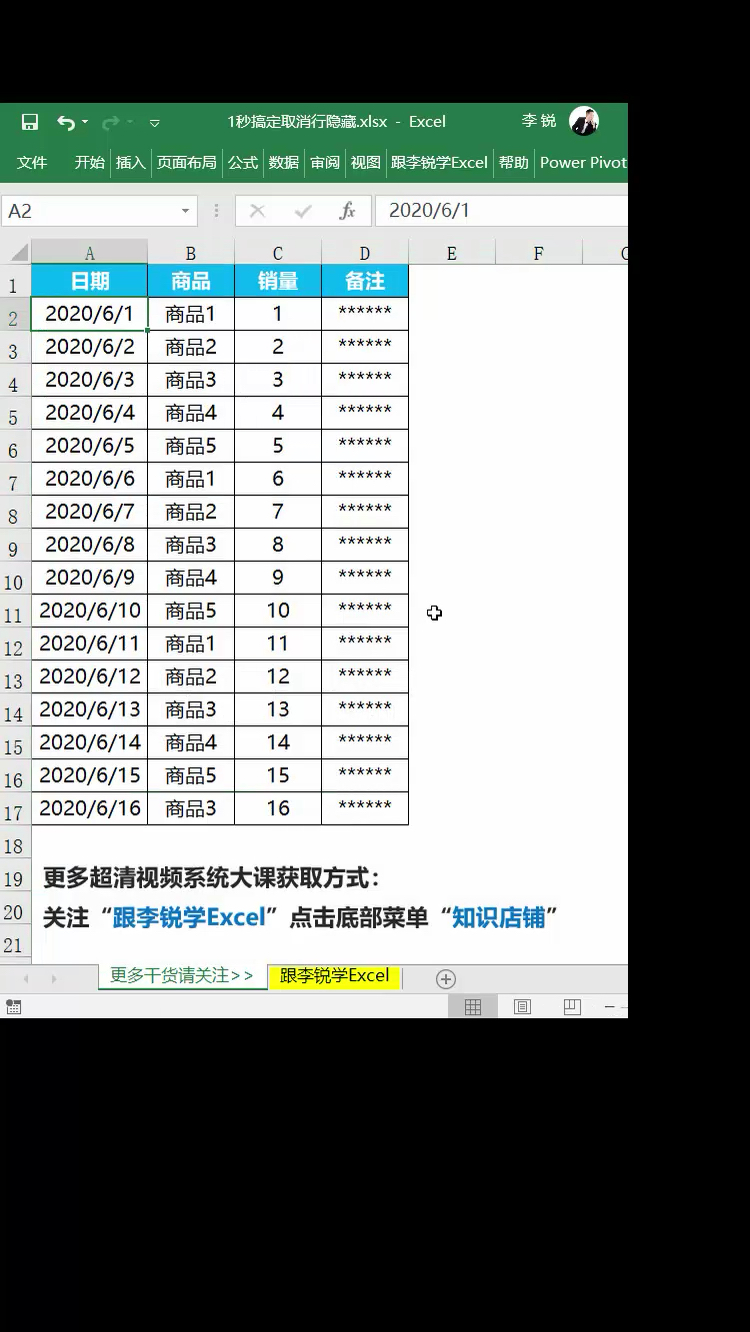Switch to the 跟李锐学Excel ribbon tab
This screenshot has width=750, height=1332.
click(439, 162)
